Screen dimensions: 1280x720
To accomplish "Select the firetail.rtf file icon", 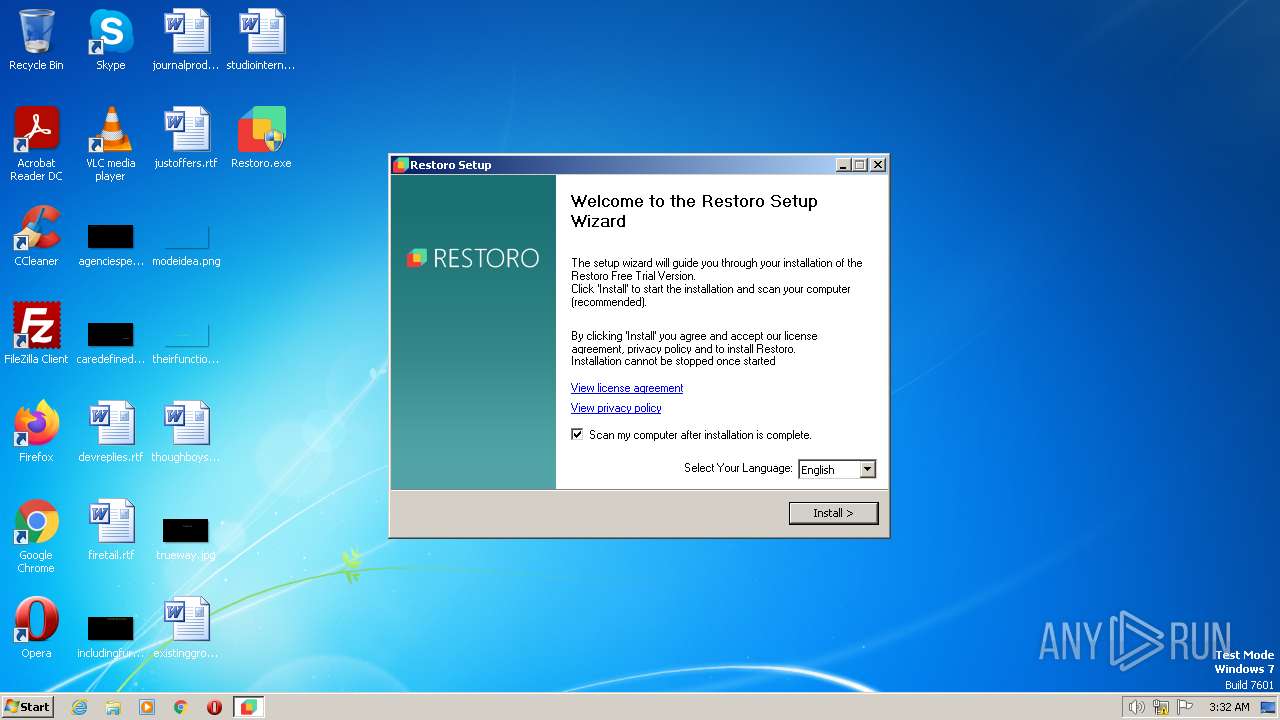I will click(110, 530).
